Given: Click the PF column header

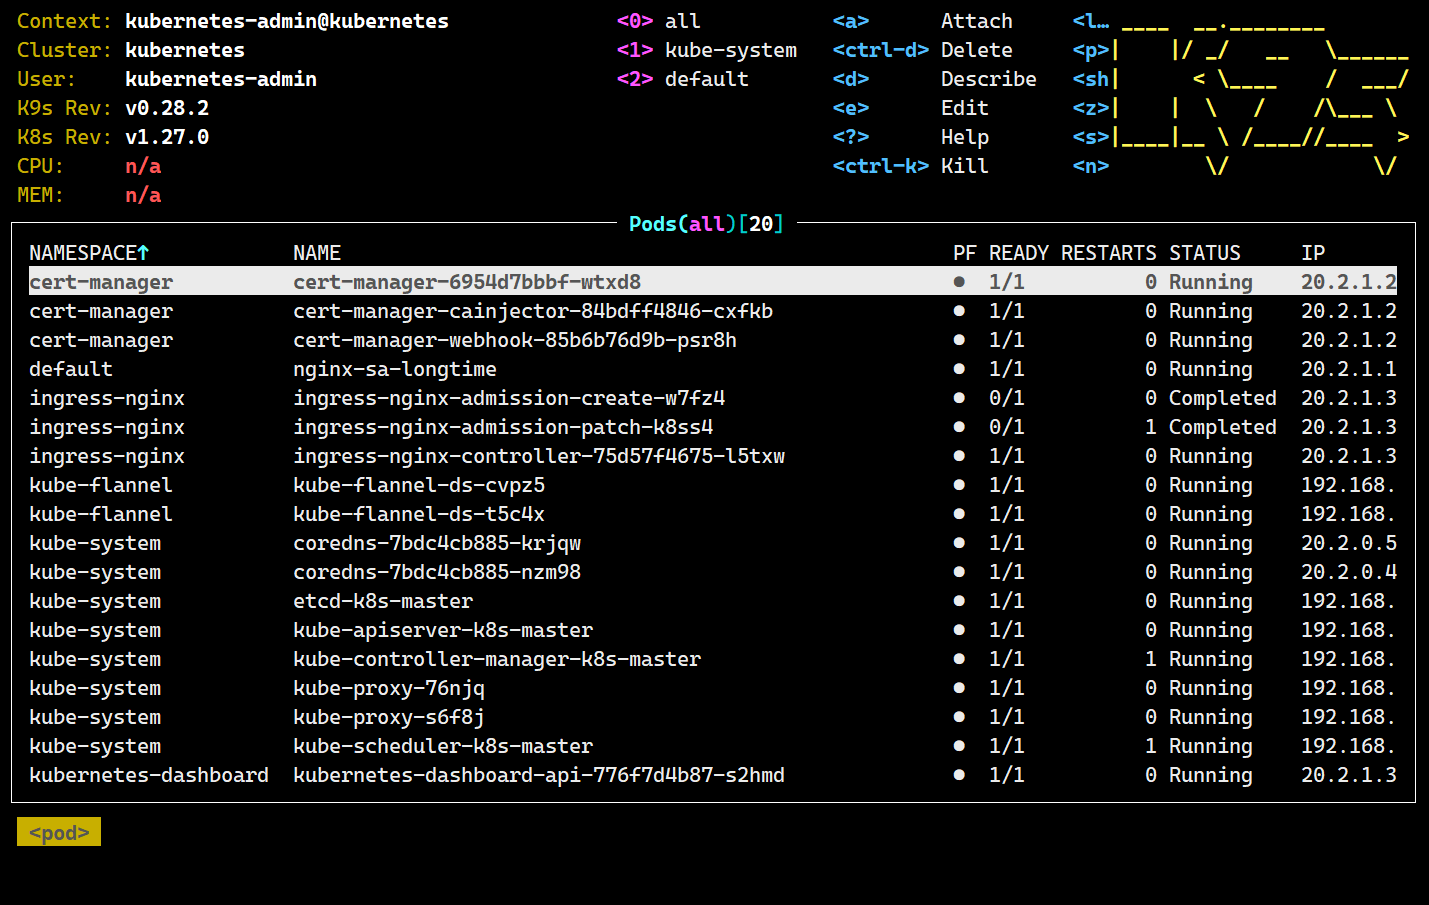Looking at the screenshot, I should [965, 253].
